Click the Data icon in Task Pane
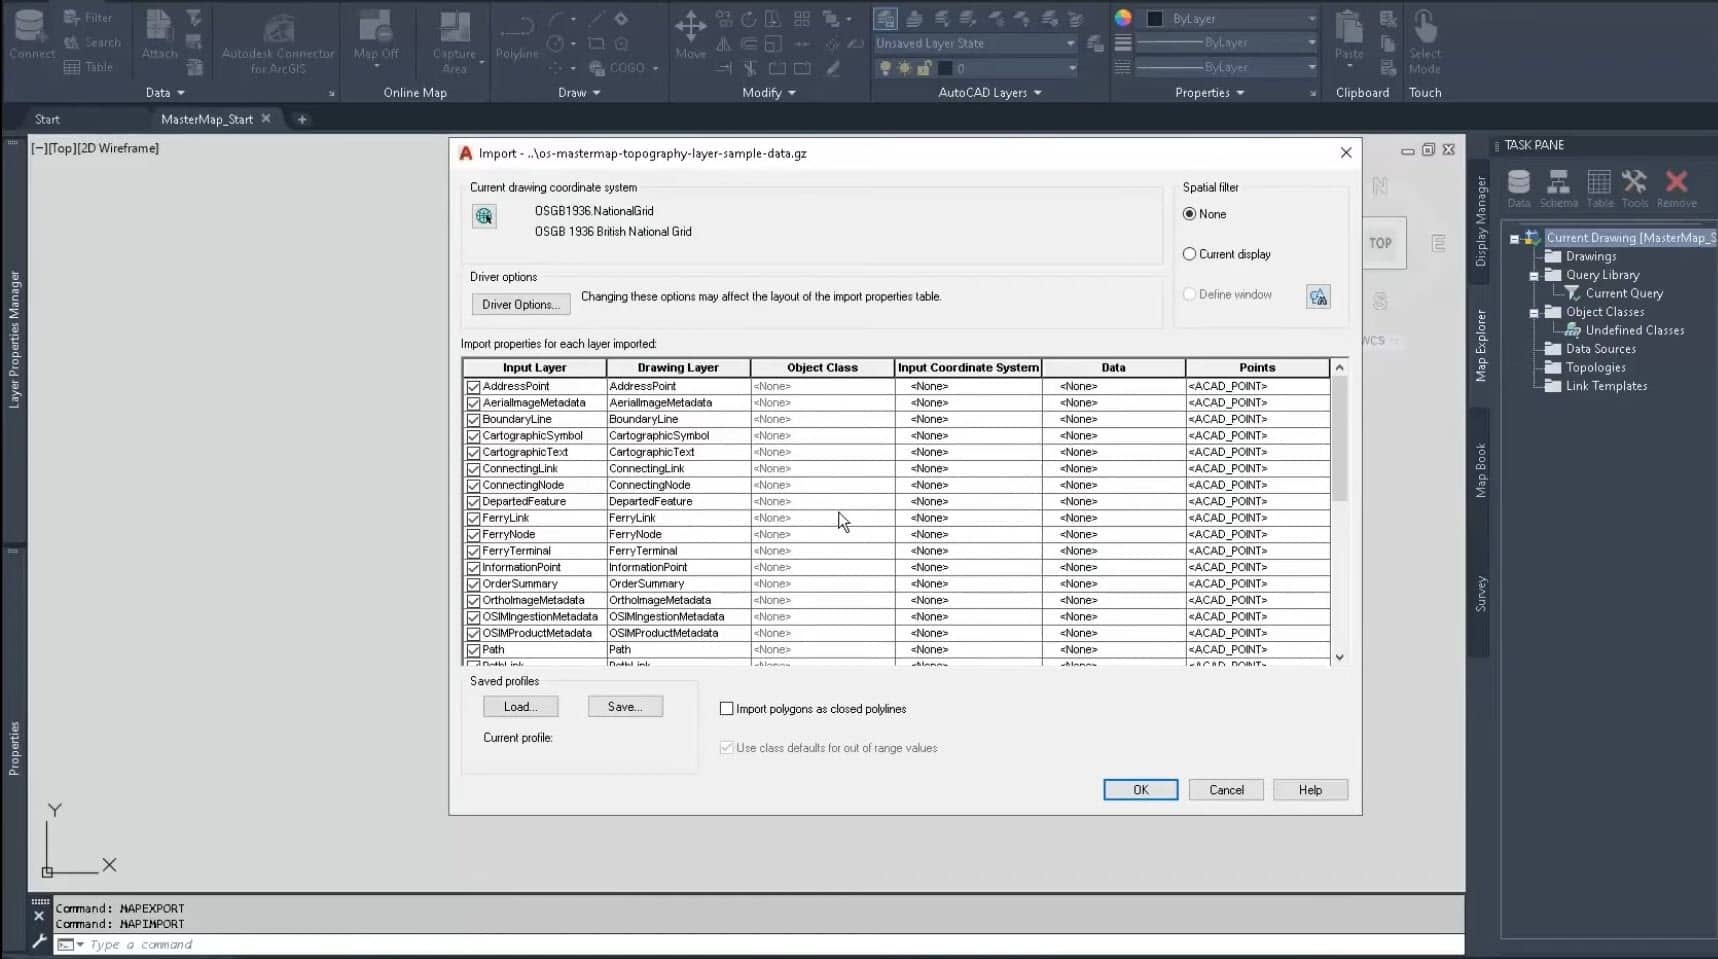 1518,186
